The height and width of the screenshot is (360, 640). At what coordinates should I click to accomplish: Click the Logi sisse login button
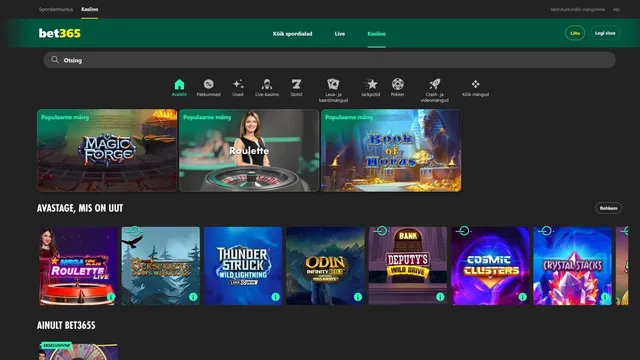pyautogui.click(x=605, y=33)
